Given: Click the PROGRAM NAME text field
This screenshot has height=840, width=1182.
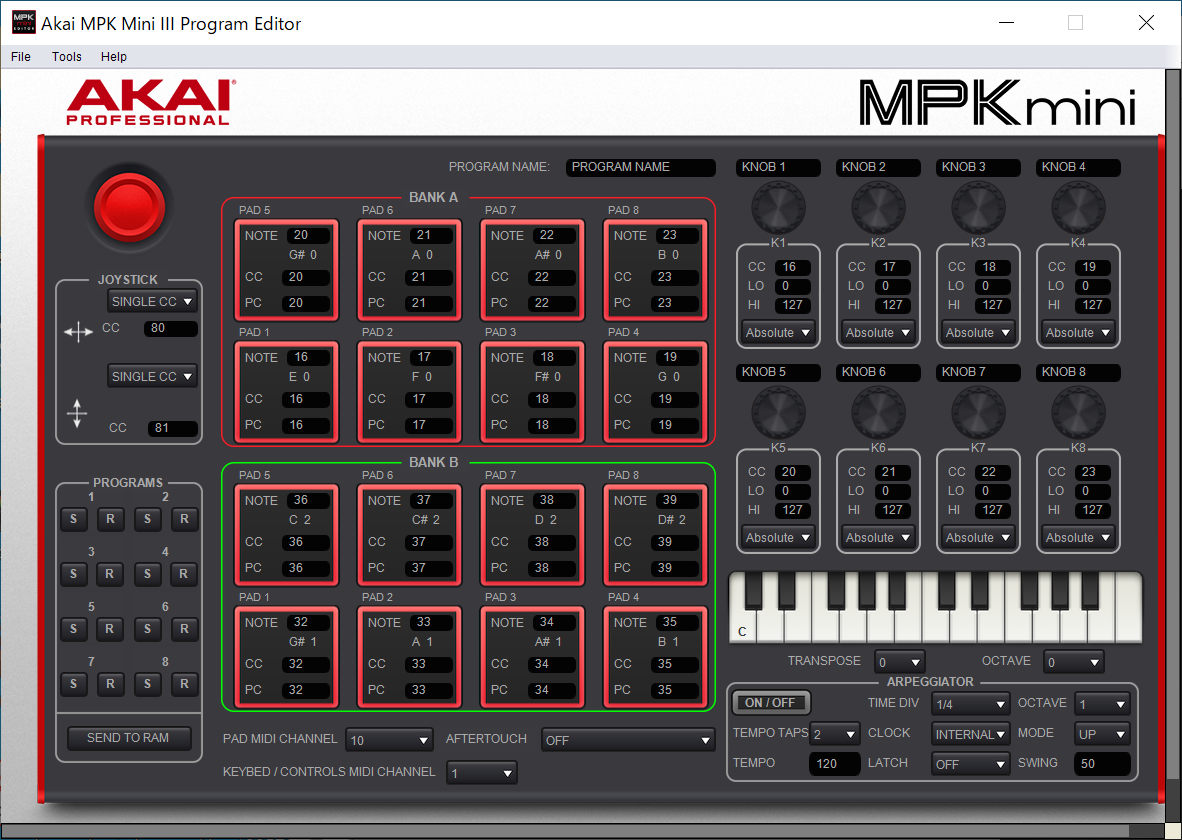Looking at the screenshot, I should pos(640,167).
